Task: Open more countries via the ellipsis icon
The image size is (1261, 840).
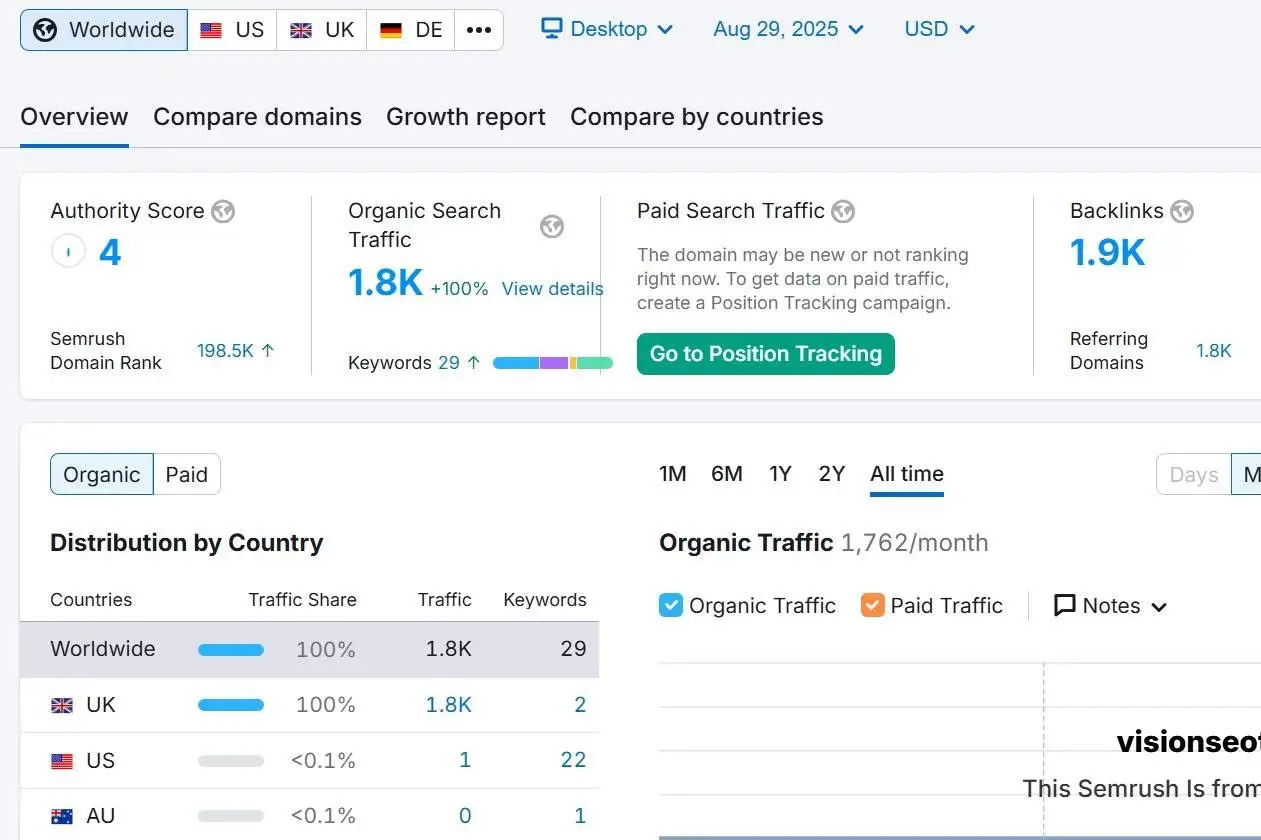Action: [478, 29]
